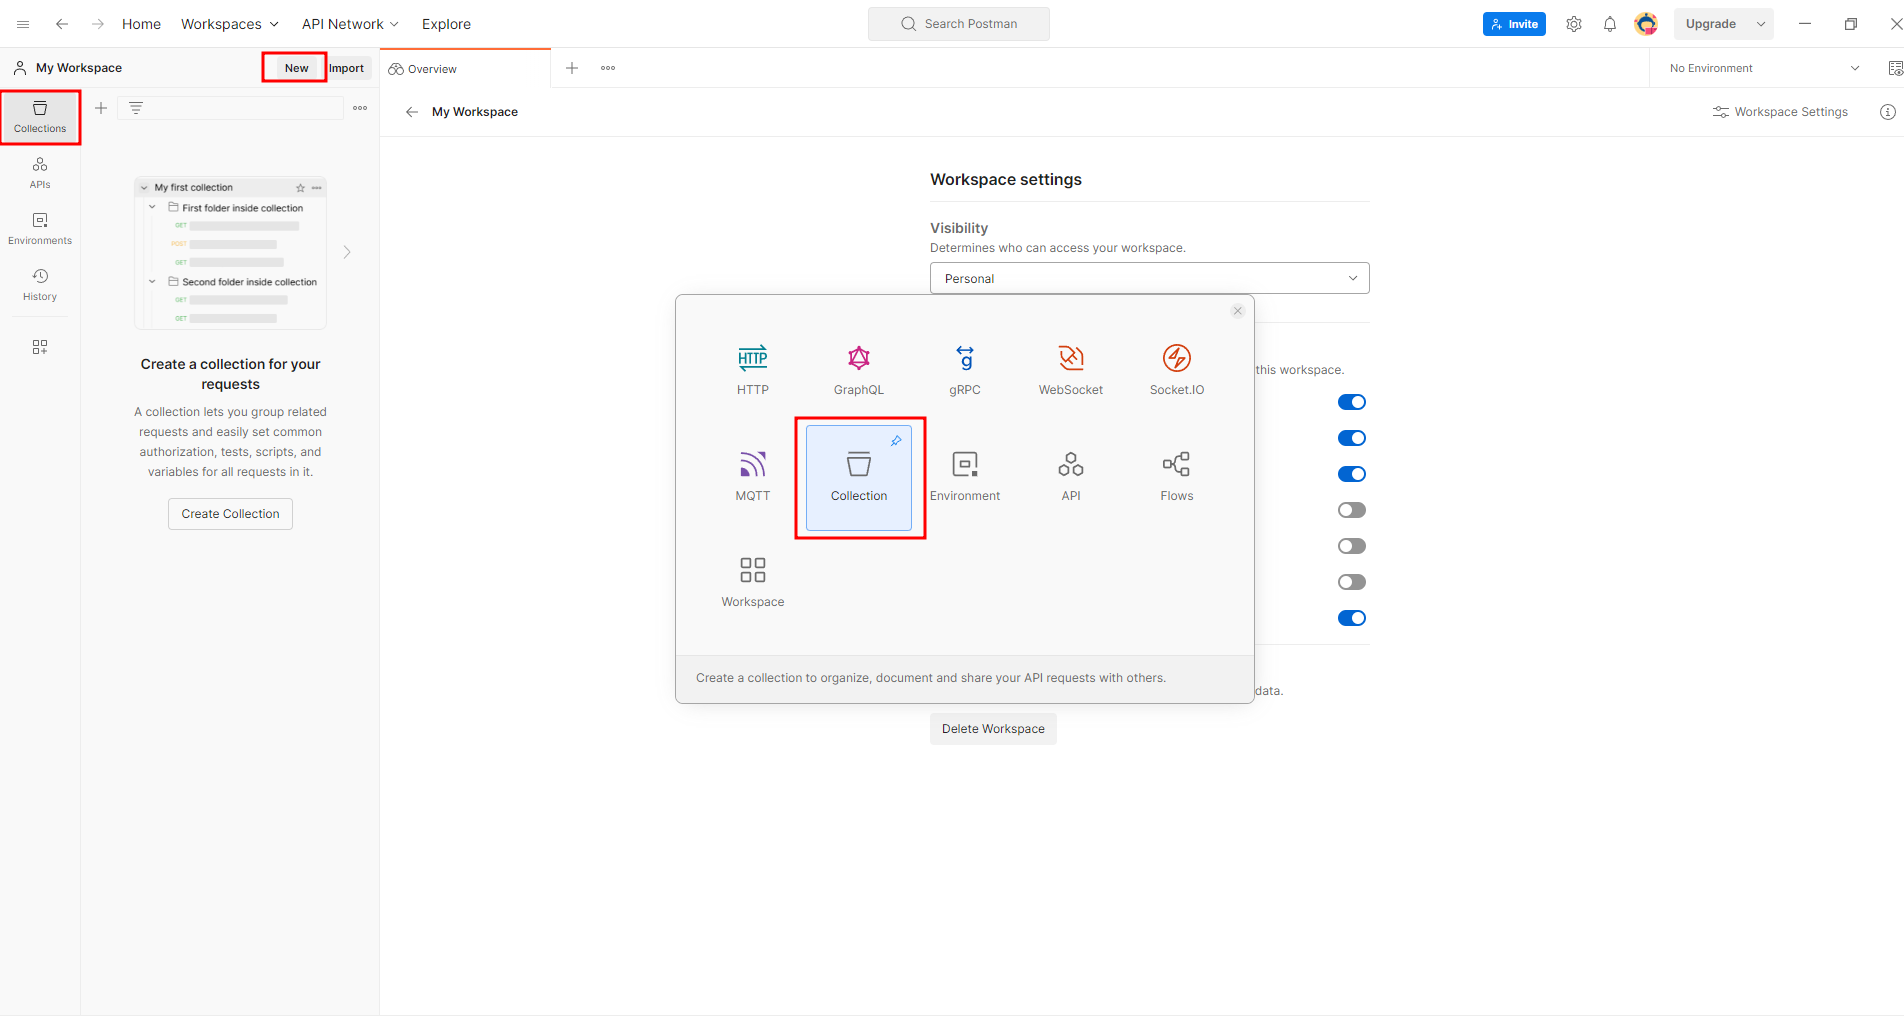Open the History sidebar section
Viewport: 1904px width, 1017px height.
pyautogui.click(x=40, y=284)
